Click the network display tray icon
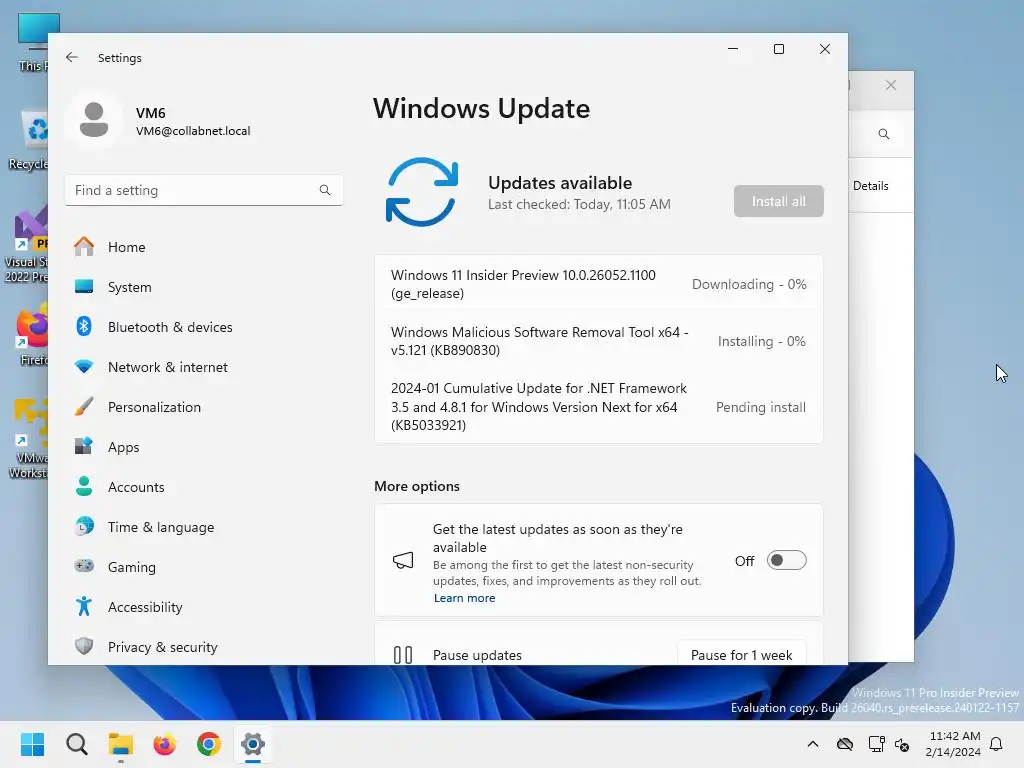1024x768 pixels. 876,744
